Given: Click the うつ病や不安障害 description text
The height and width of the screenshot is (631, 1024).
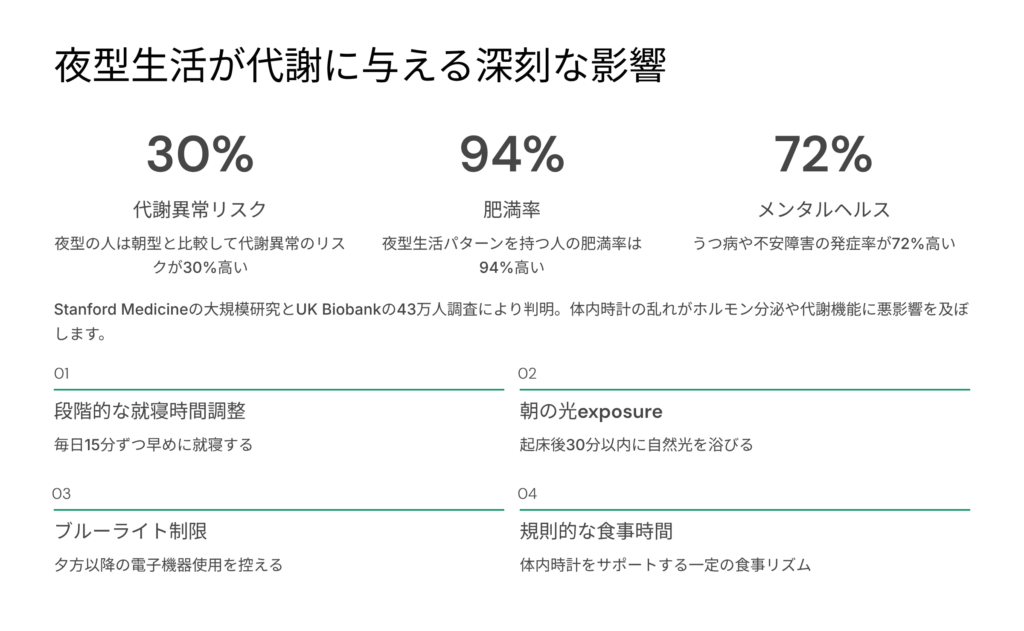Looking at the screenshot, I should (823, 243).
